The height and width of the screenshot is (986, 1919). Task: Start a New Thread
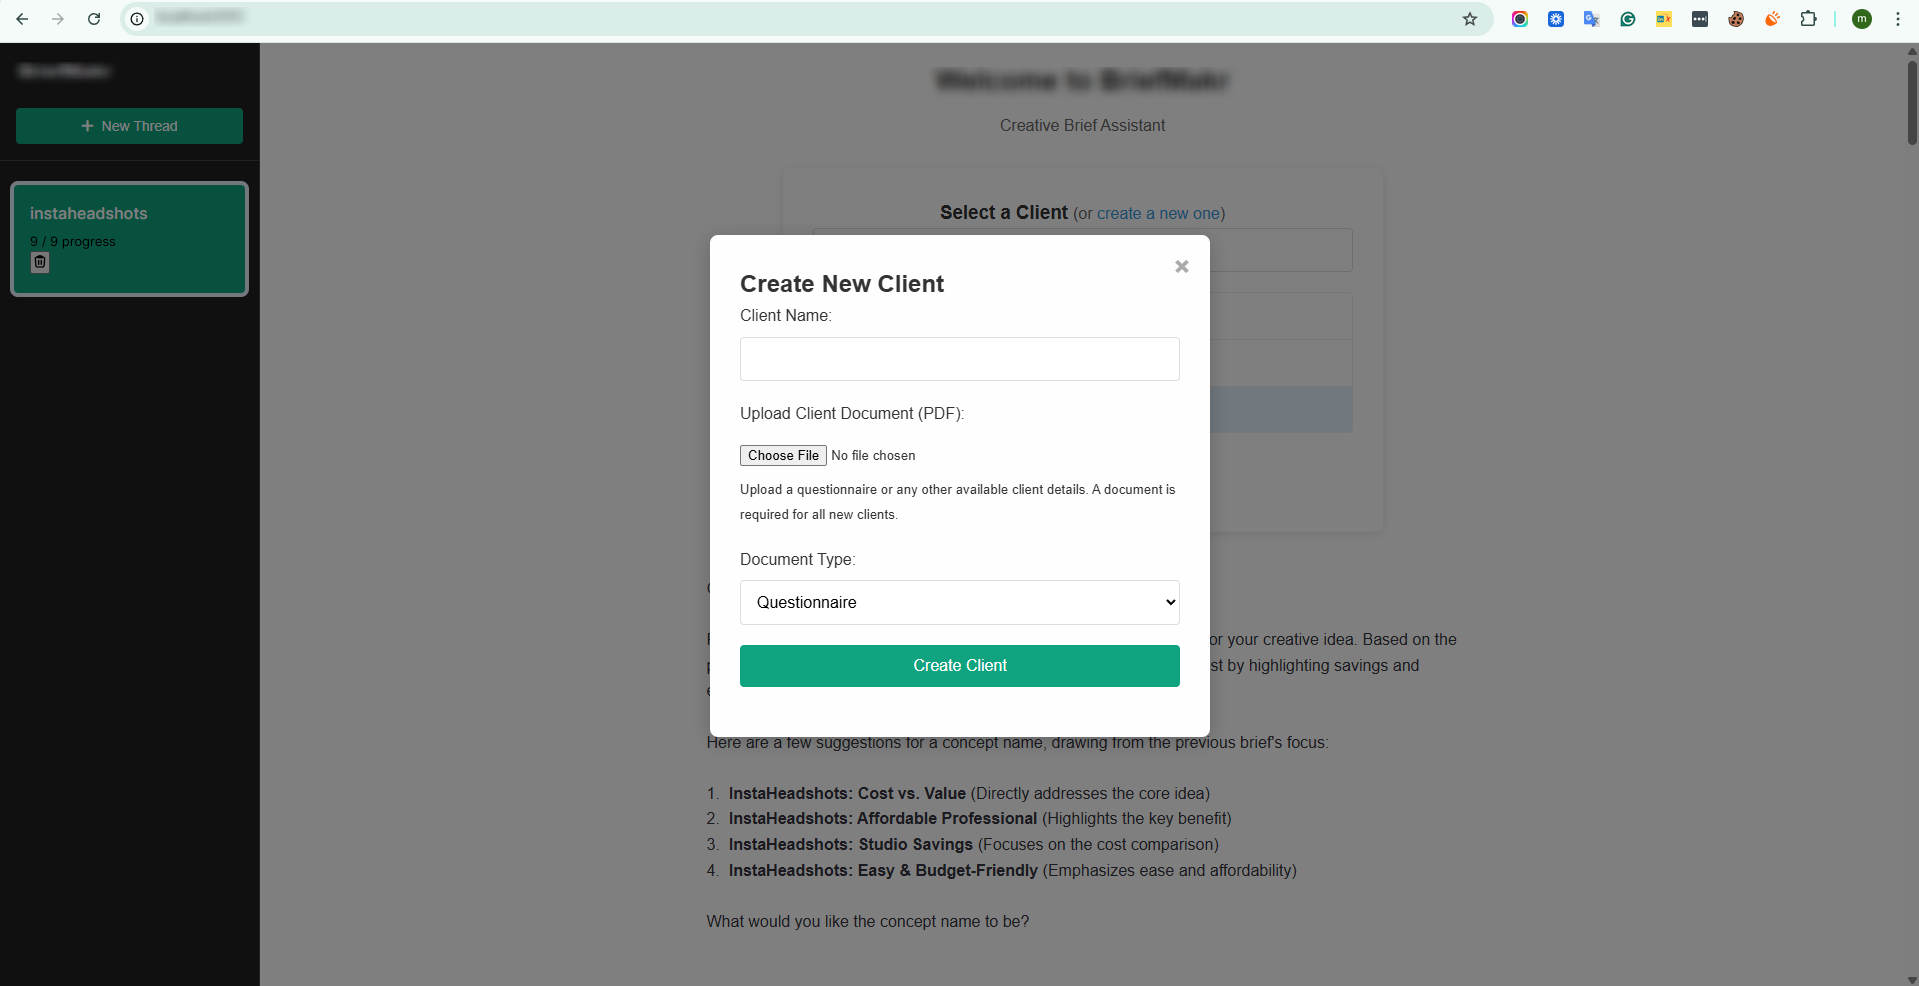pyautogui.click(x=129, y=126)
